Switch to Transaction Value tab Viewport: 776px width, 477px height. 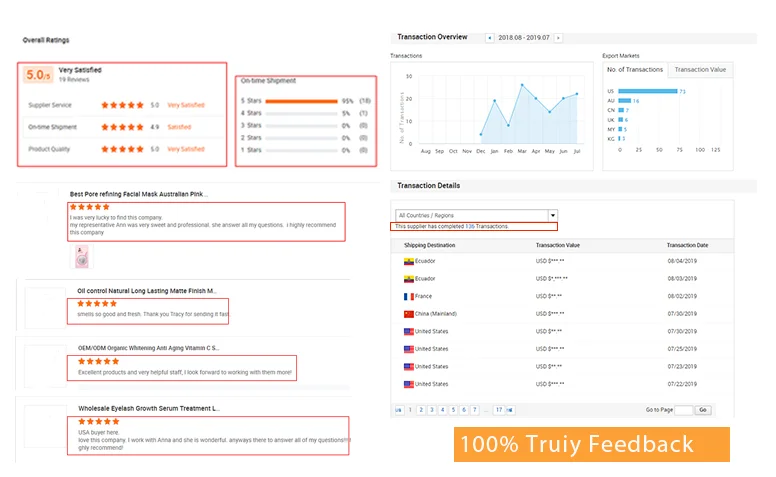coord(700,70)
